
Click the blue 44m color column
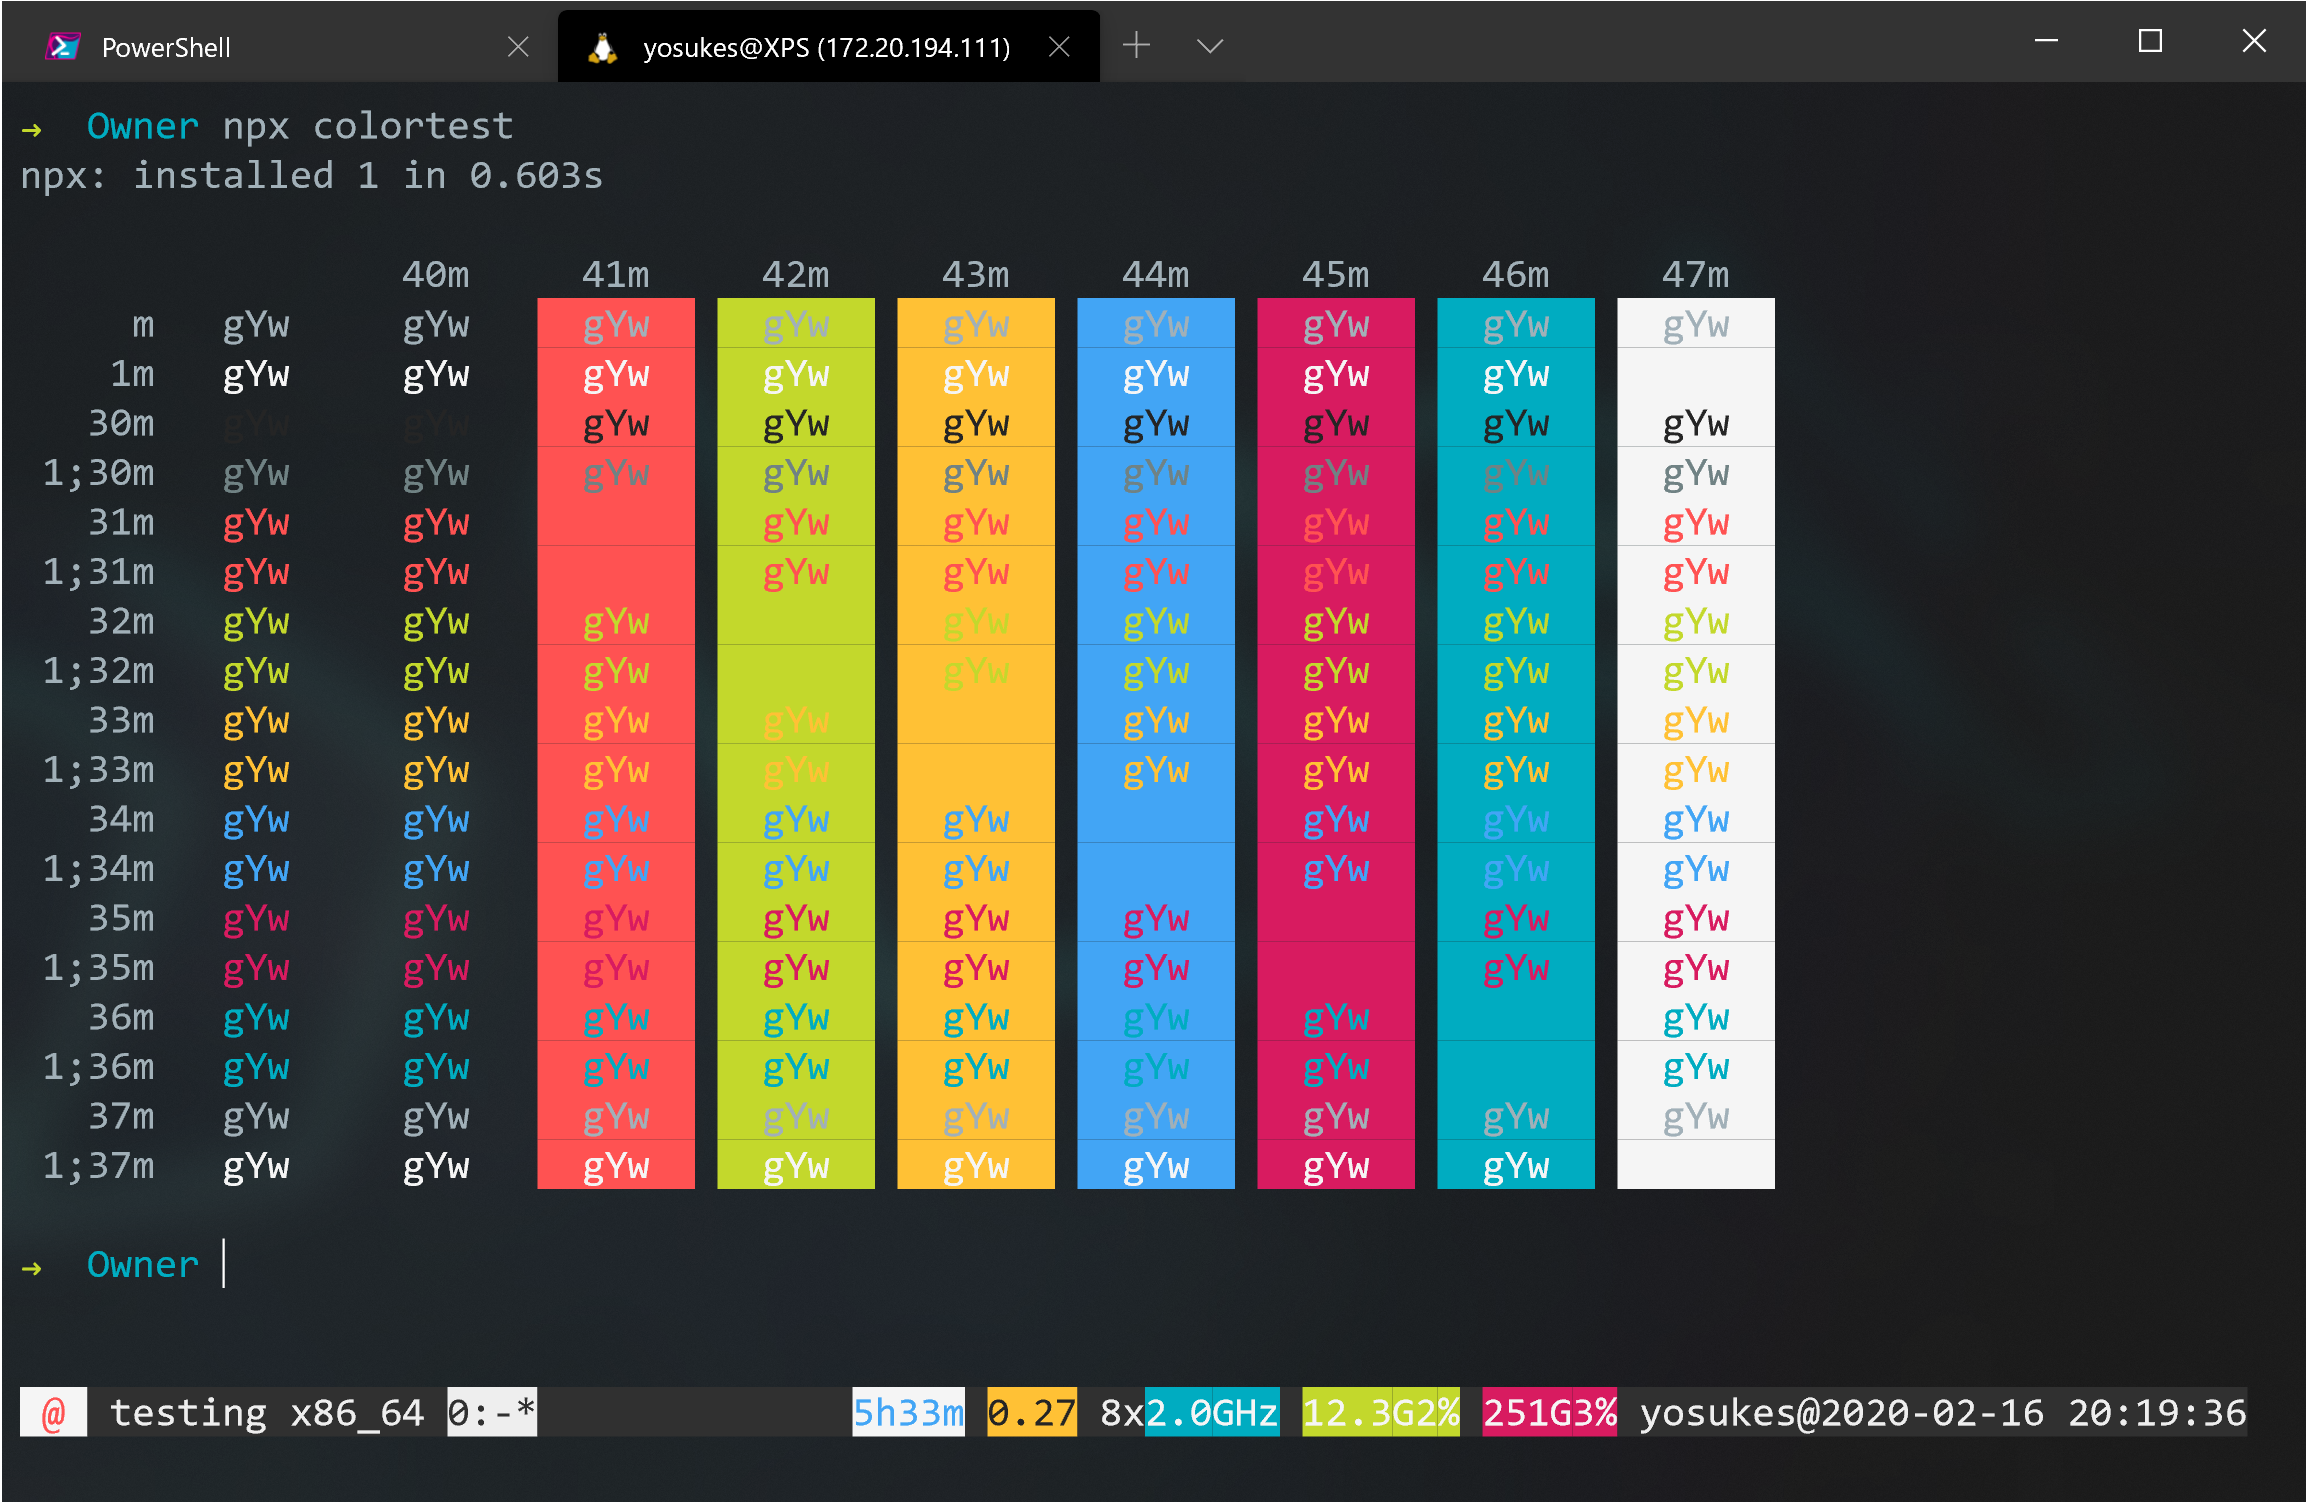(x=1156, y=742)
